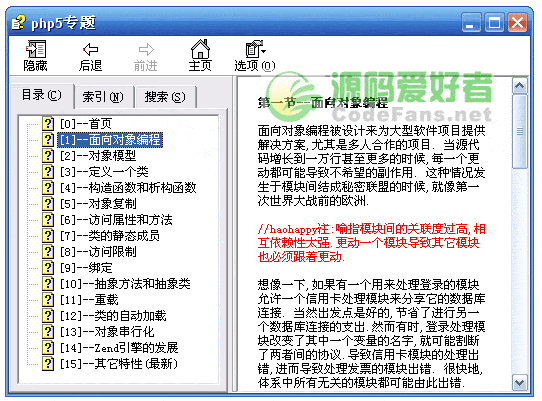
Task: Click the scrollbar down arrow in content pane
Action: (520, 383)
